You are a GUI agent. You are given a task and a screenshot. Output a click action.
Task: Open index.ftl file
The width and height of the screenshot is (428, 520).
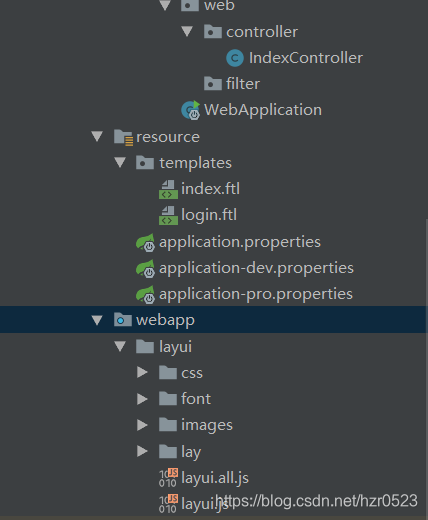[210, 189]
